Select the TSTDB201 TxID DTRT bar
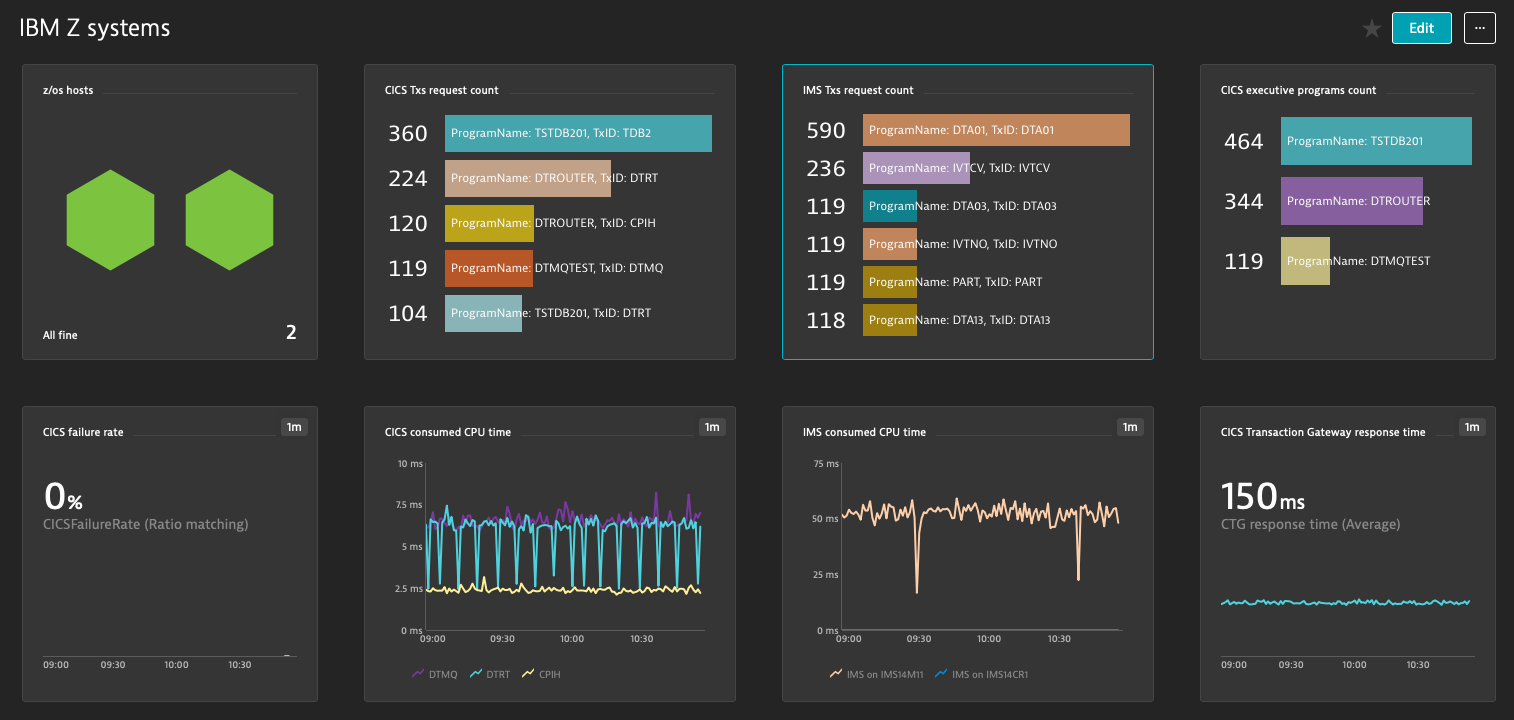This screenshot has height=720, width=1514. (483, 313)
